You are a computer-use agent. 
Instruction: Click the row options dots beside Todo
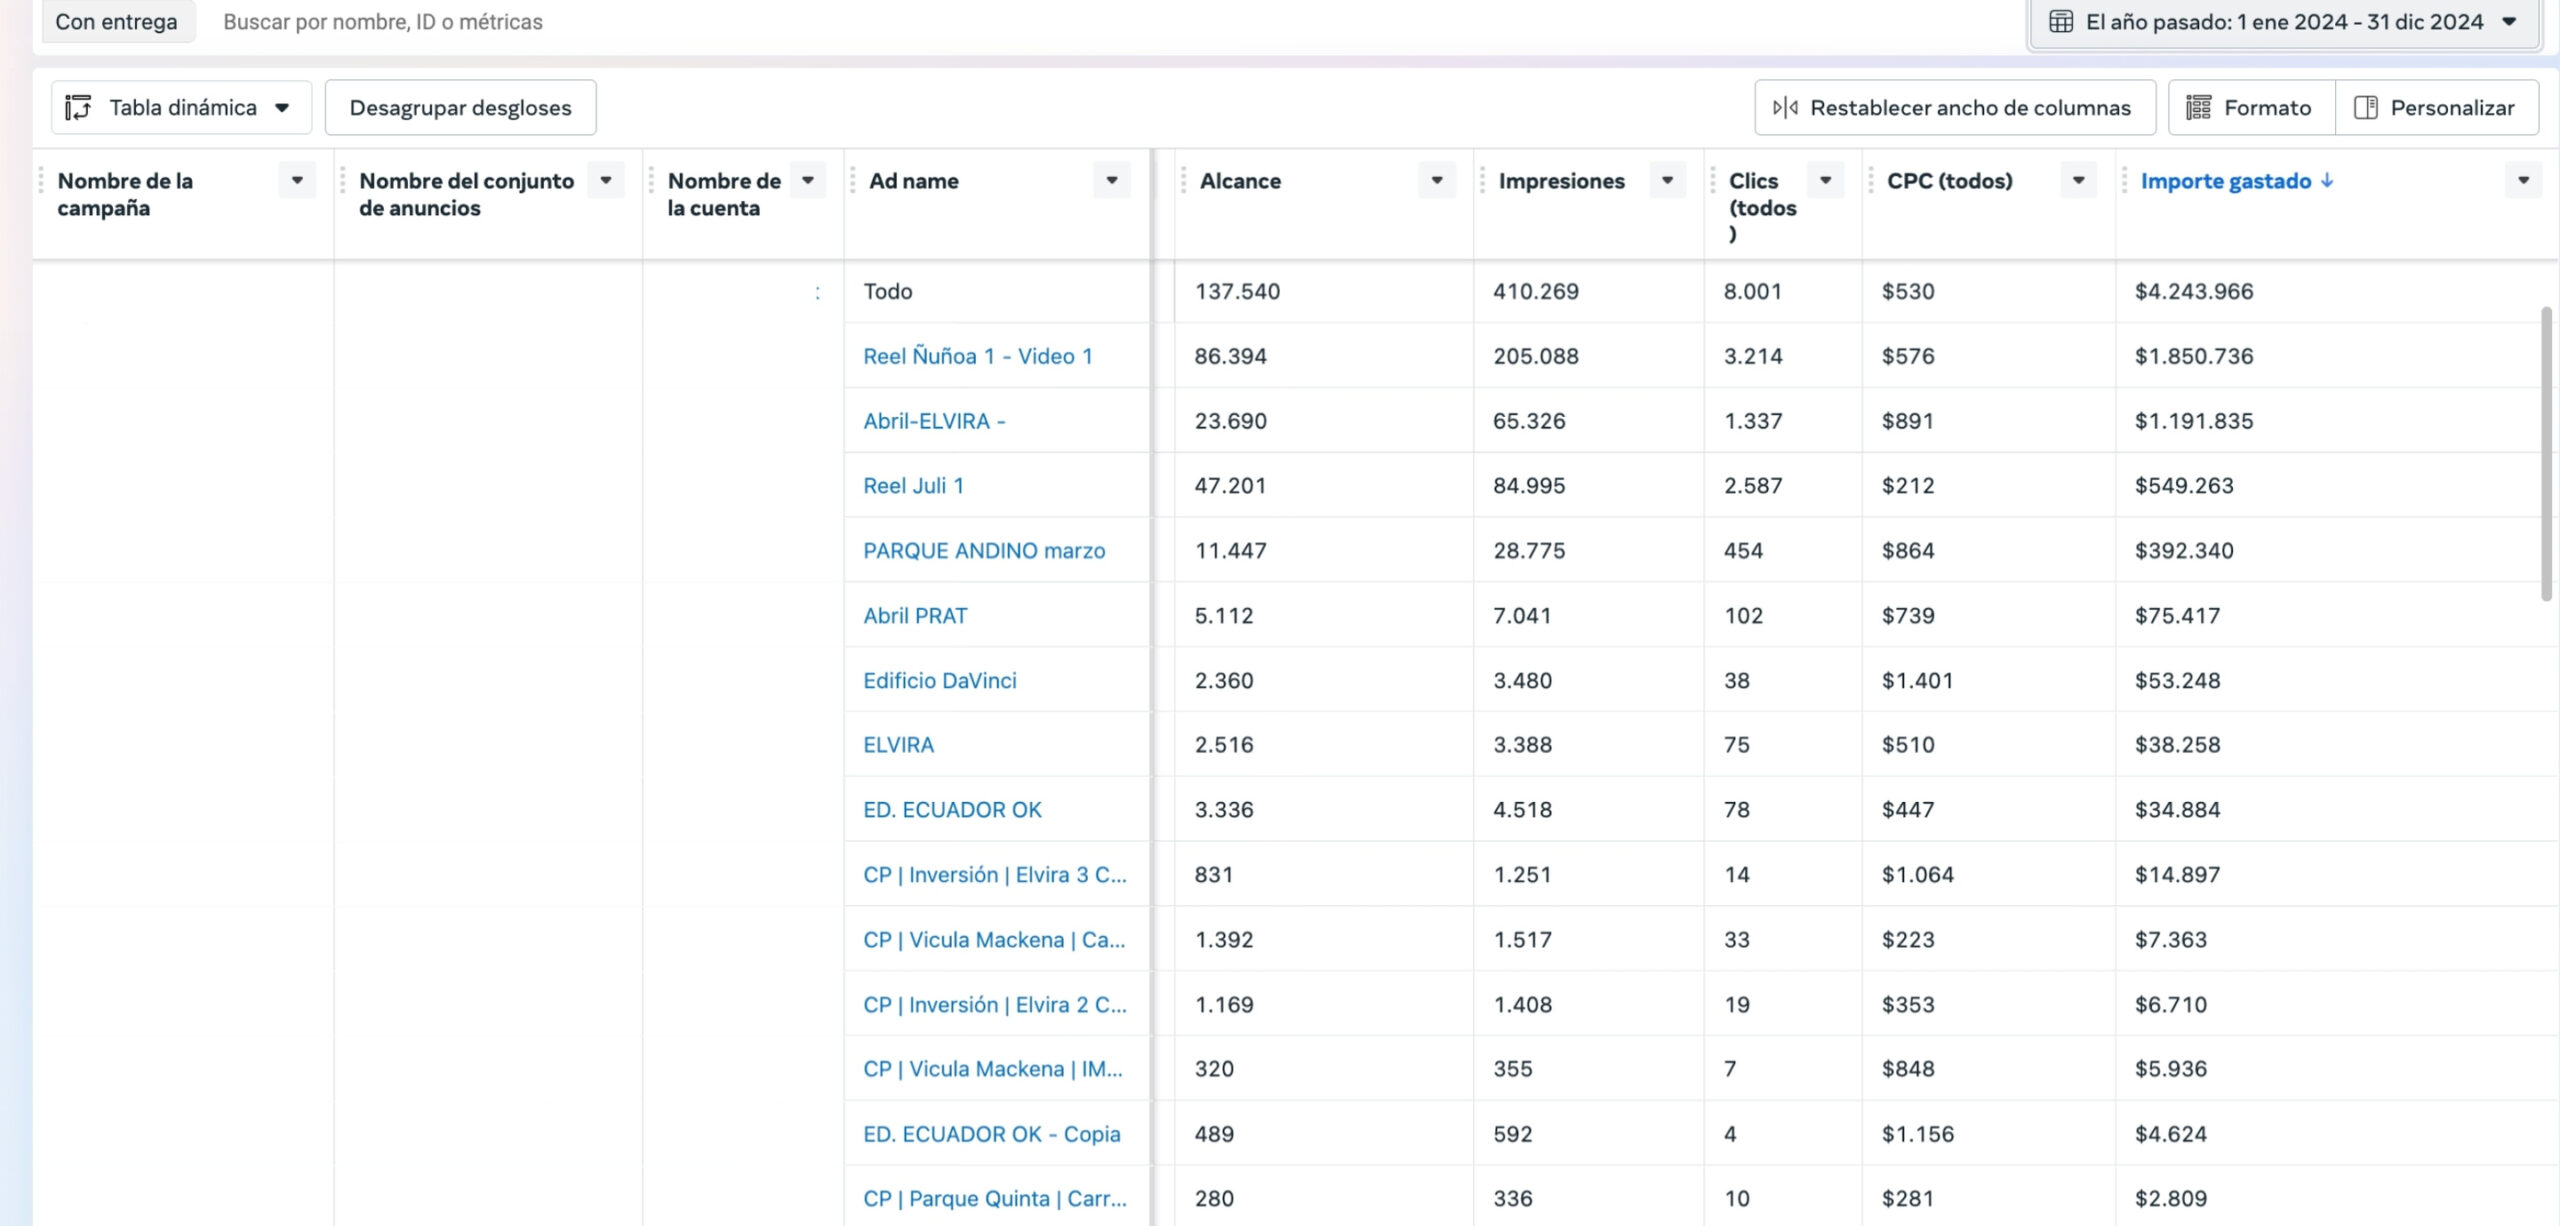pyautogui.click(x=818, y=292)
